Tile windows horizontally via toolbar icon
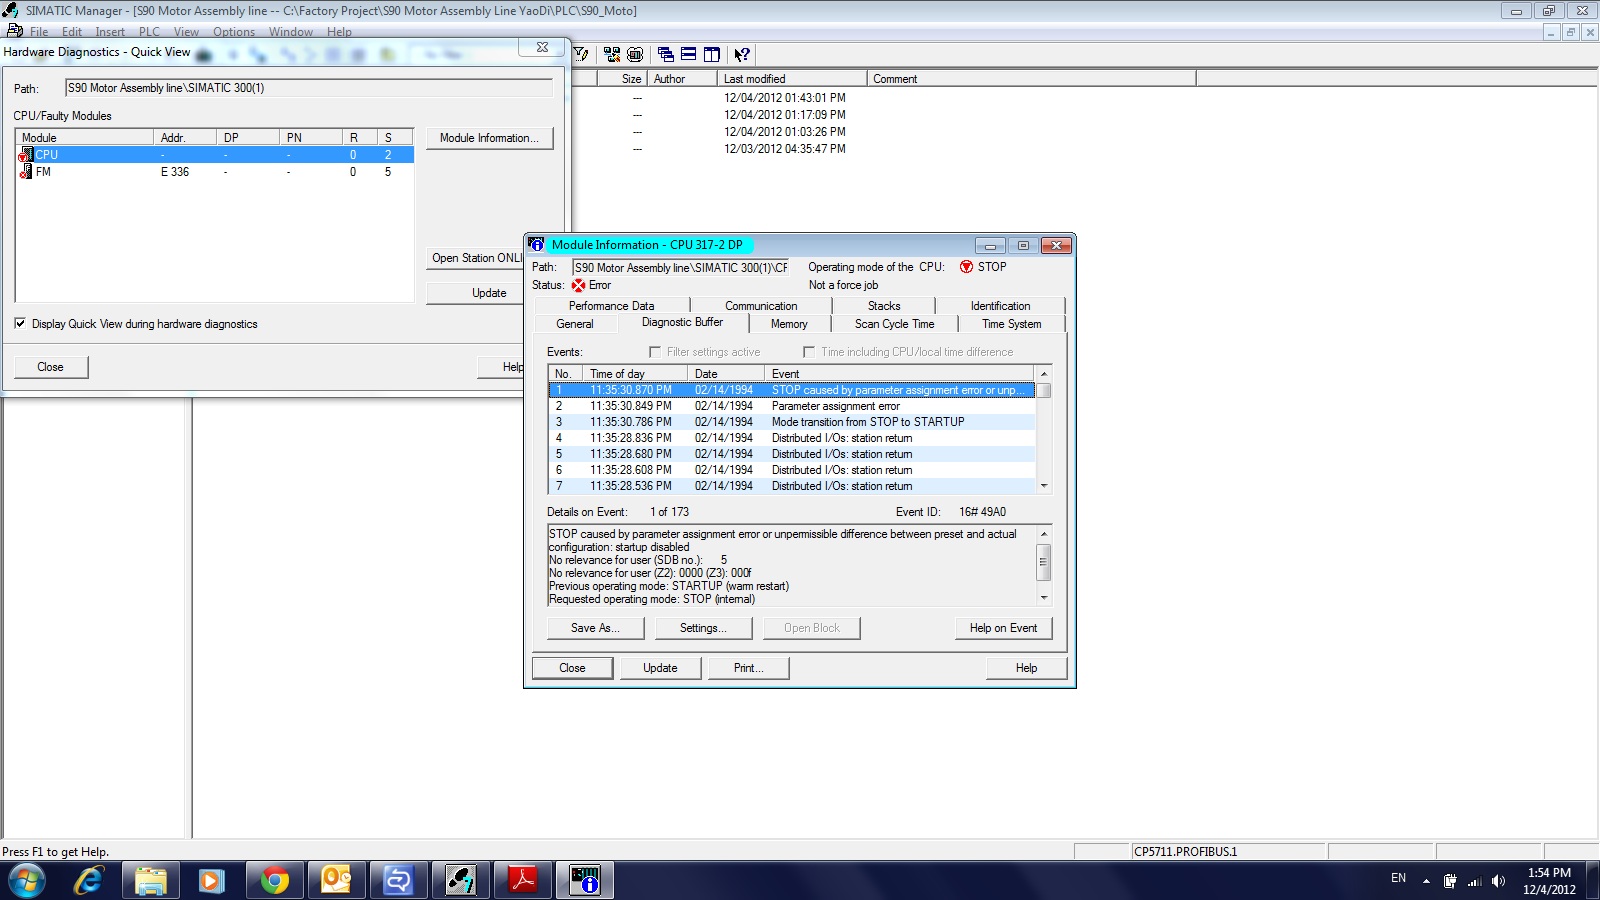The height and width of the screenshot is (900, 1600). coord(689,54)
